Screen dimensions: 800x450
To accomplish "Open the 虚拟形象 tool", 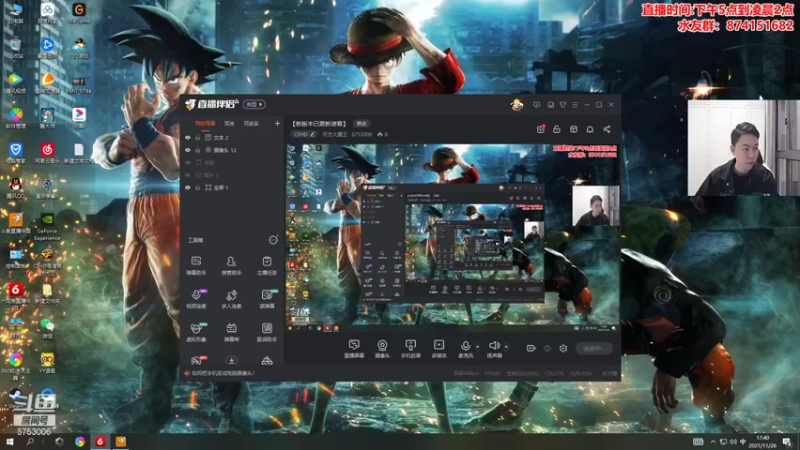I will 196,332.
